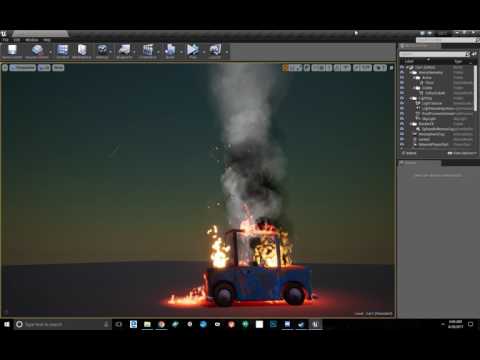Open the Settings toolbar icon
This screenshot has height=360, width=480.
click(x=102, y=51)
